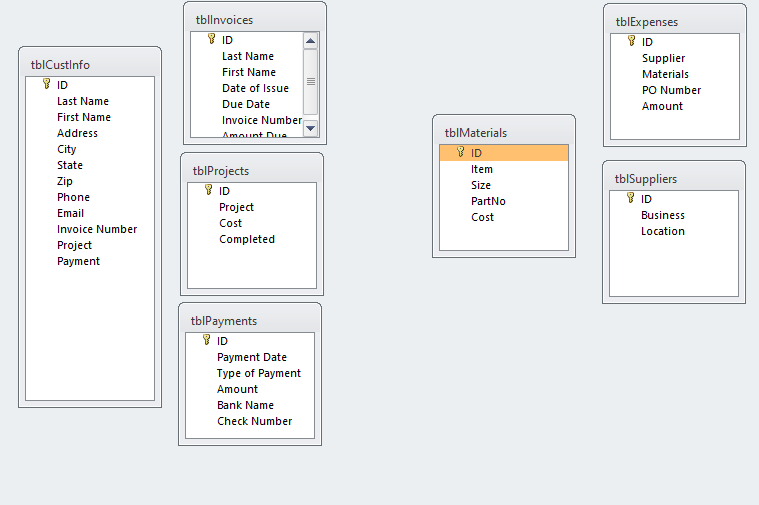Select the Phone field in tblCustInfo

[90, 197]
